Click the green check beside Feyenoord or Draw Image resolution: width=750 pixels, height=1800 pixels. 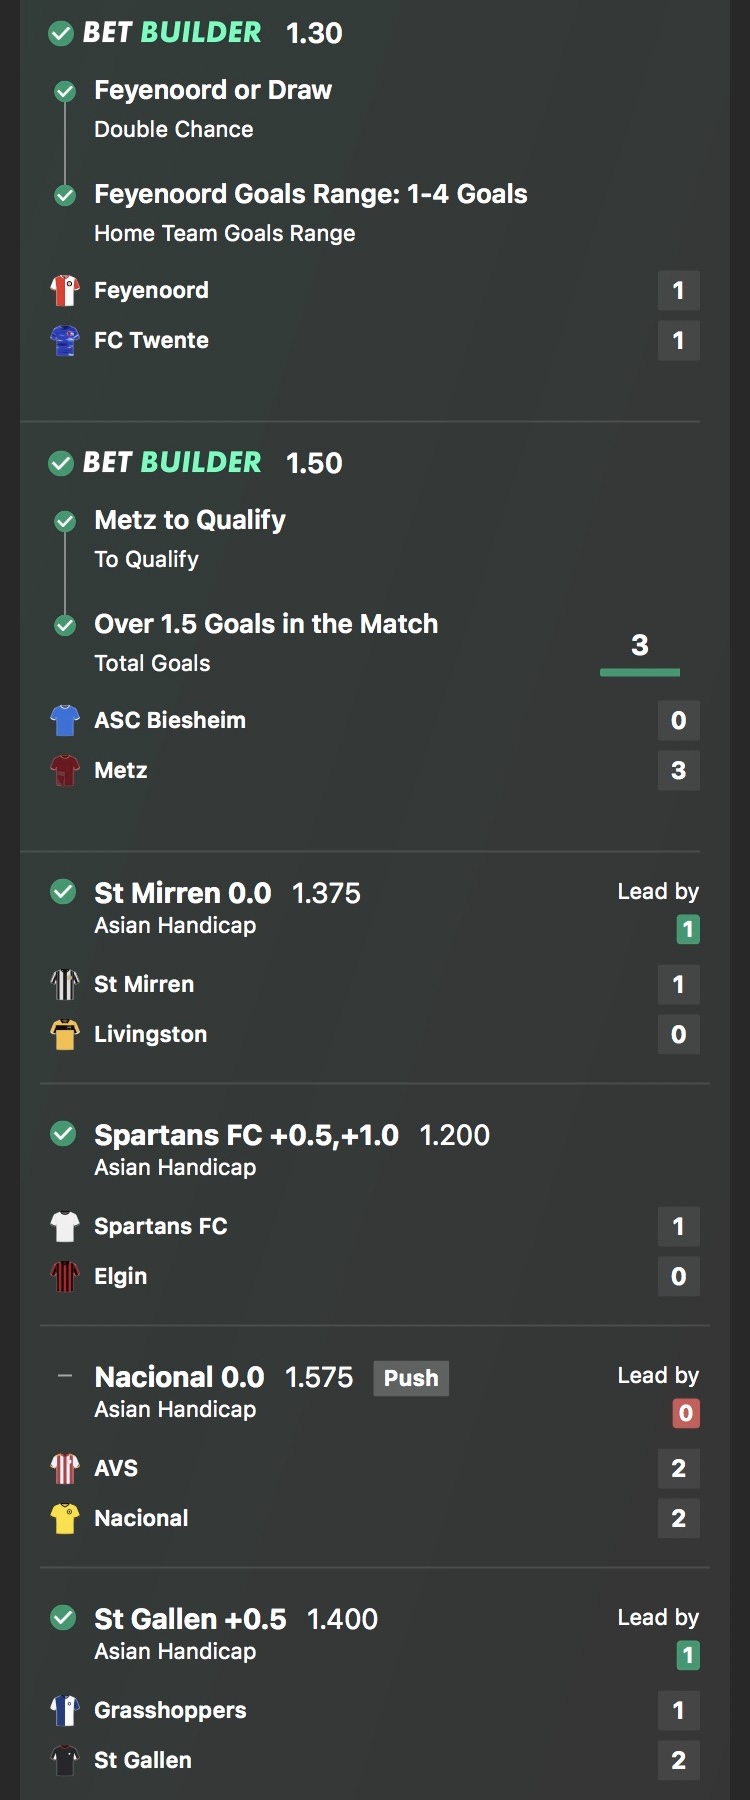point(65,92)
